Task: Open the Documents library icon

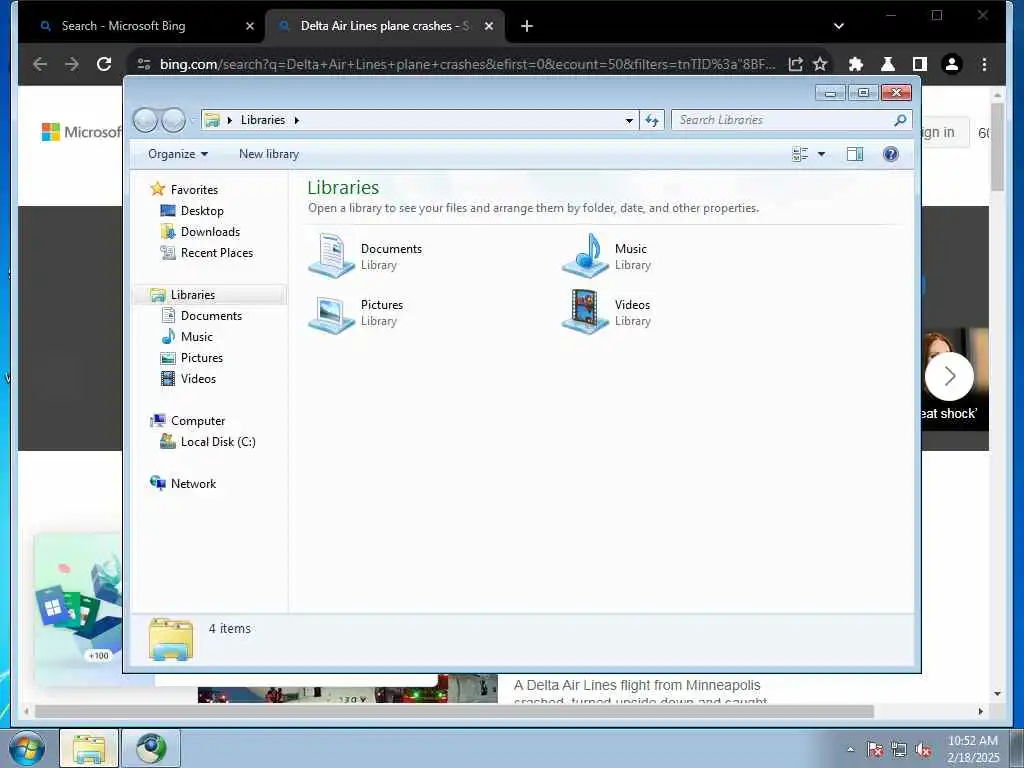Action: coord(331,256)
